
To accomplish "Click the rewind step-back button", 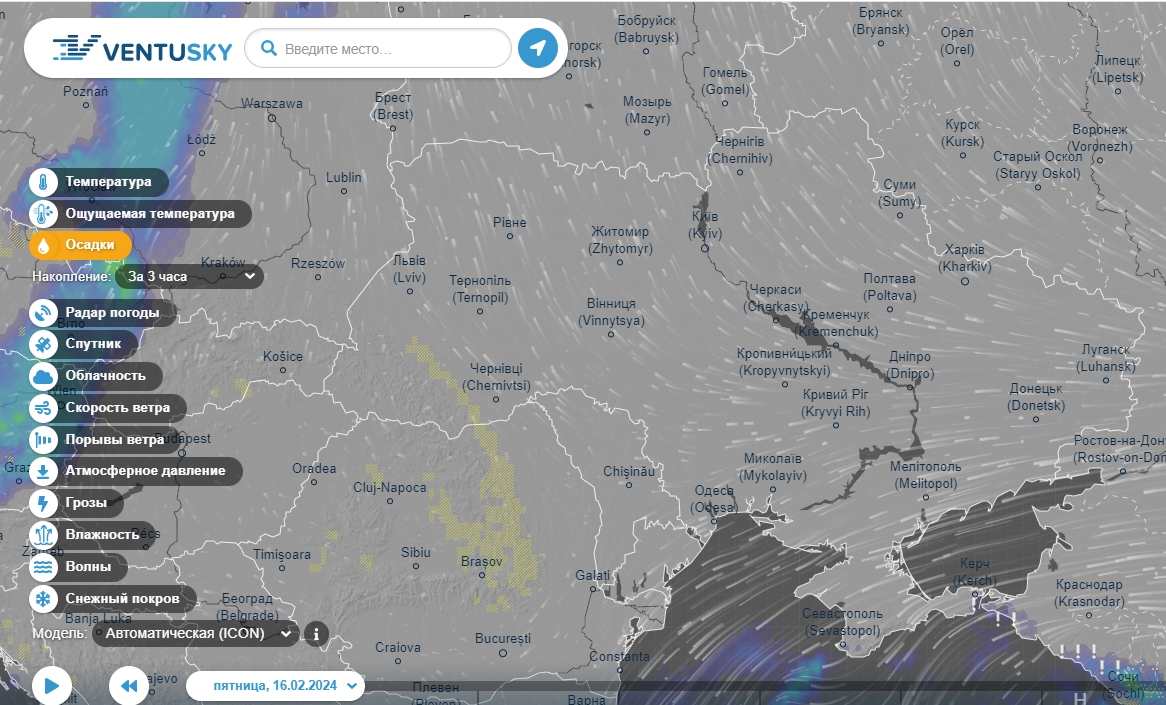I will 128,686.
